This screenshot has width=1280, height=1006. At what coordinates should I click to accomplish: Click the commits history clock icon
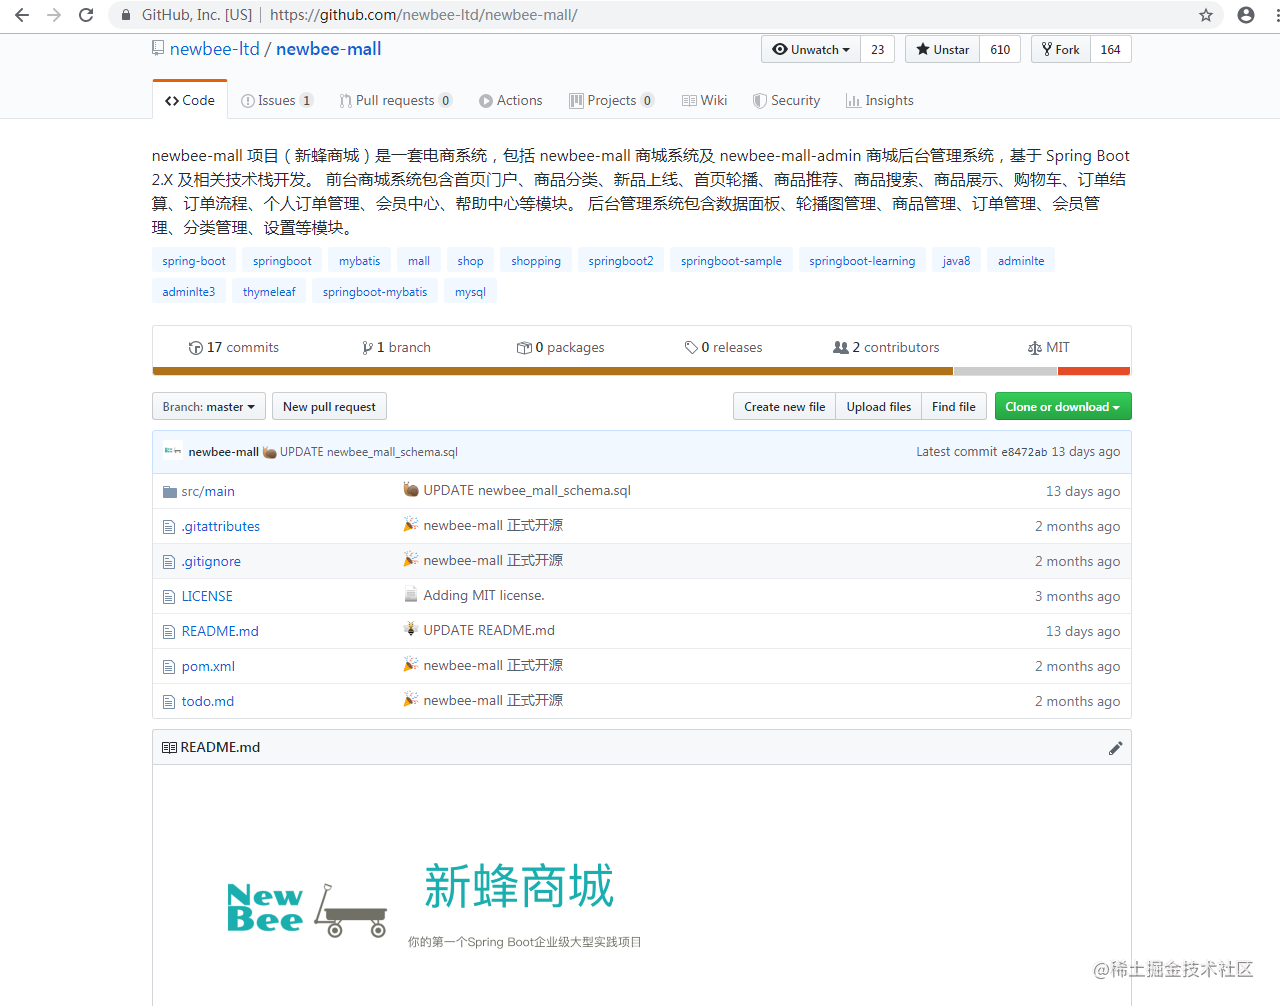[x=195, y=348]
